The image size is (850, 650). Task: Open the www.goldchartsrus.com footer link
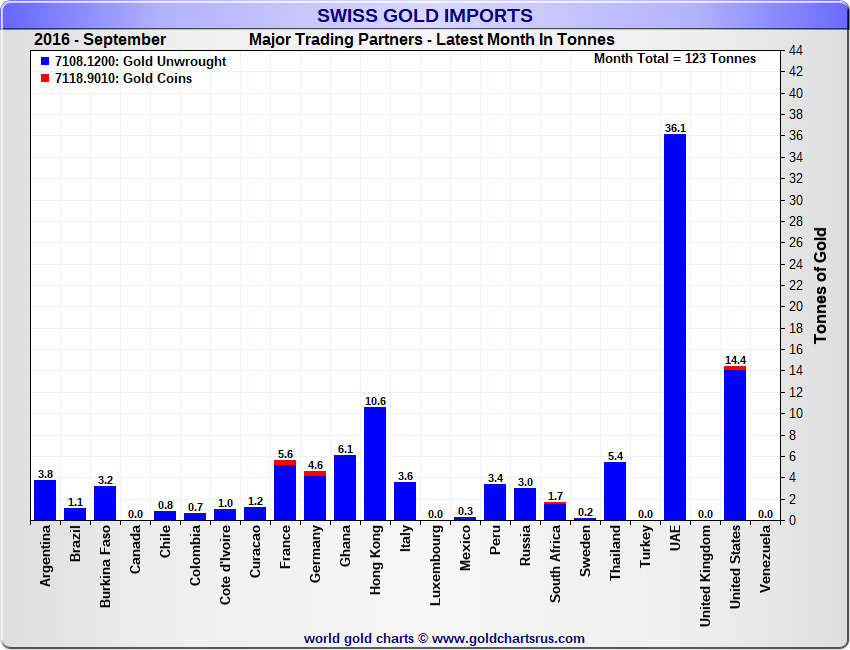point(509,638)
